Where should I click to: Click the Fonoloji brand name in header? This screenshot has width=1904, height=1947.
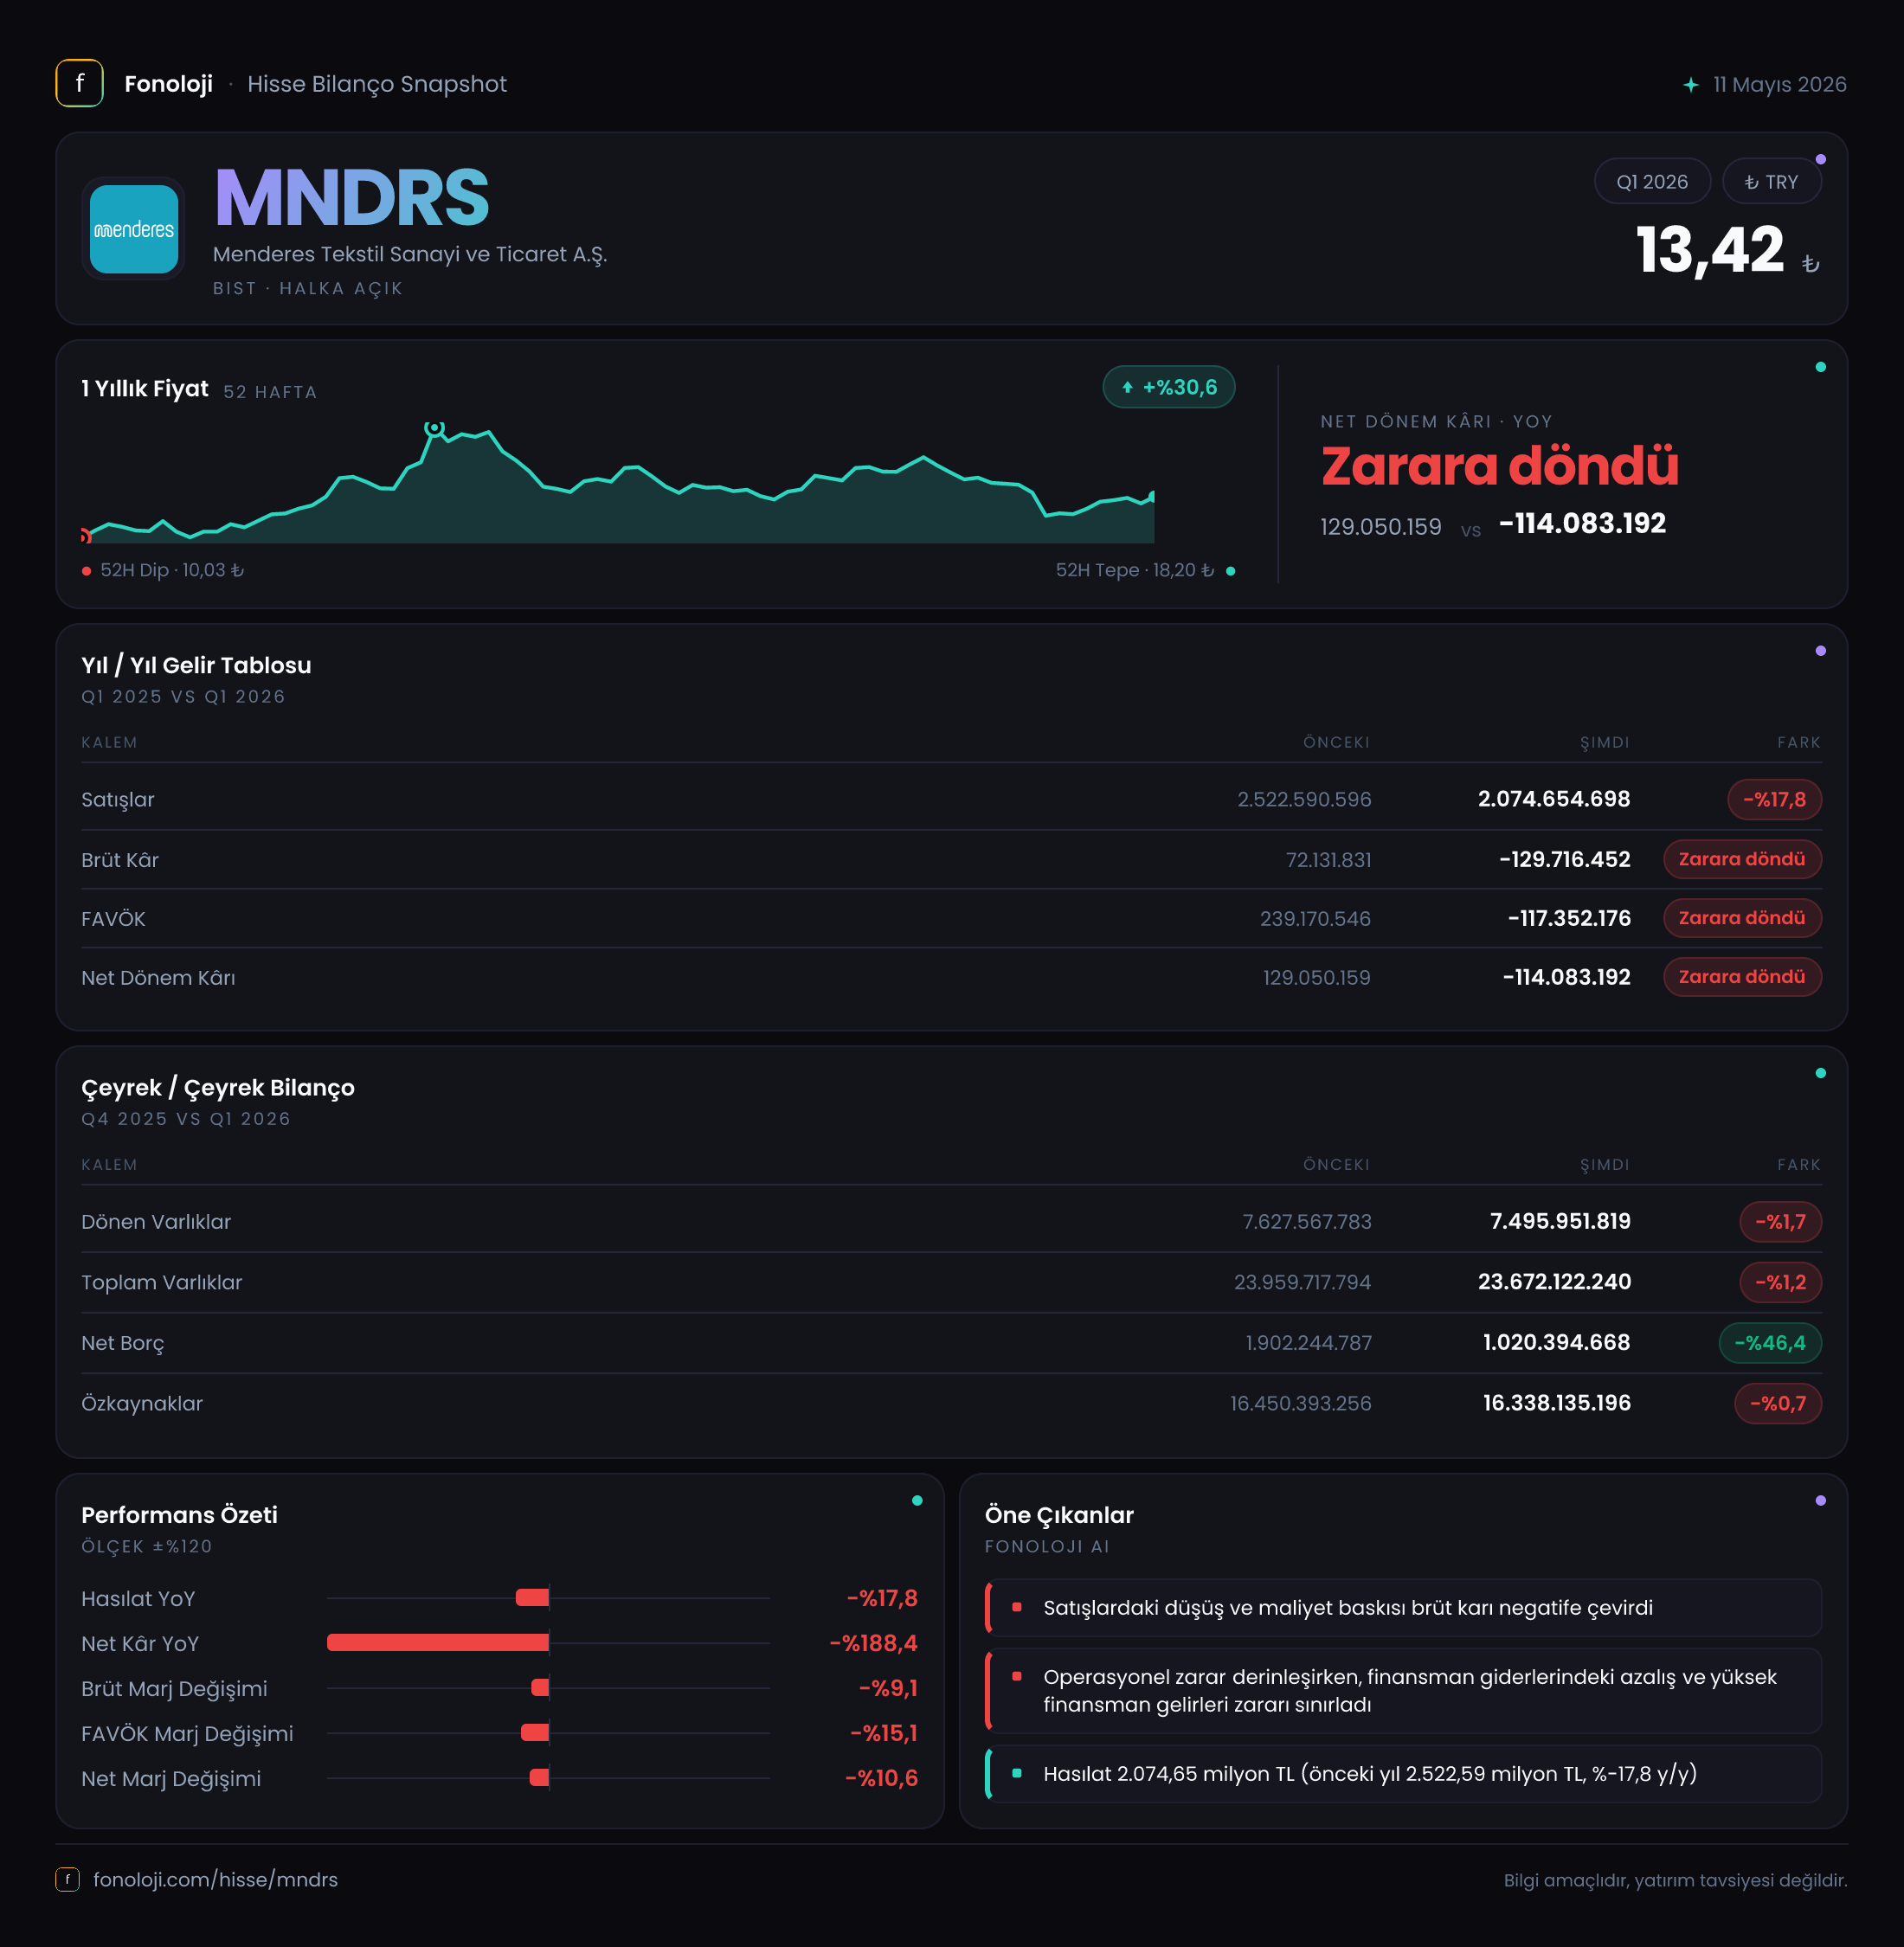168,84
